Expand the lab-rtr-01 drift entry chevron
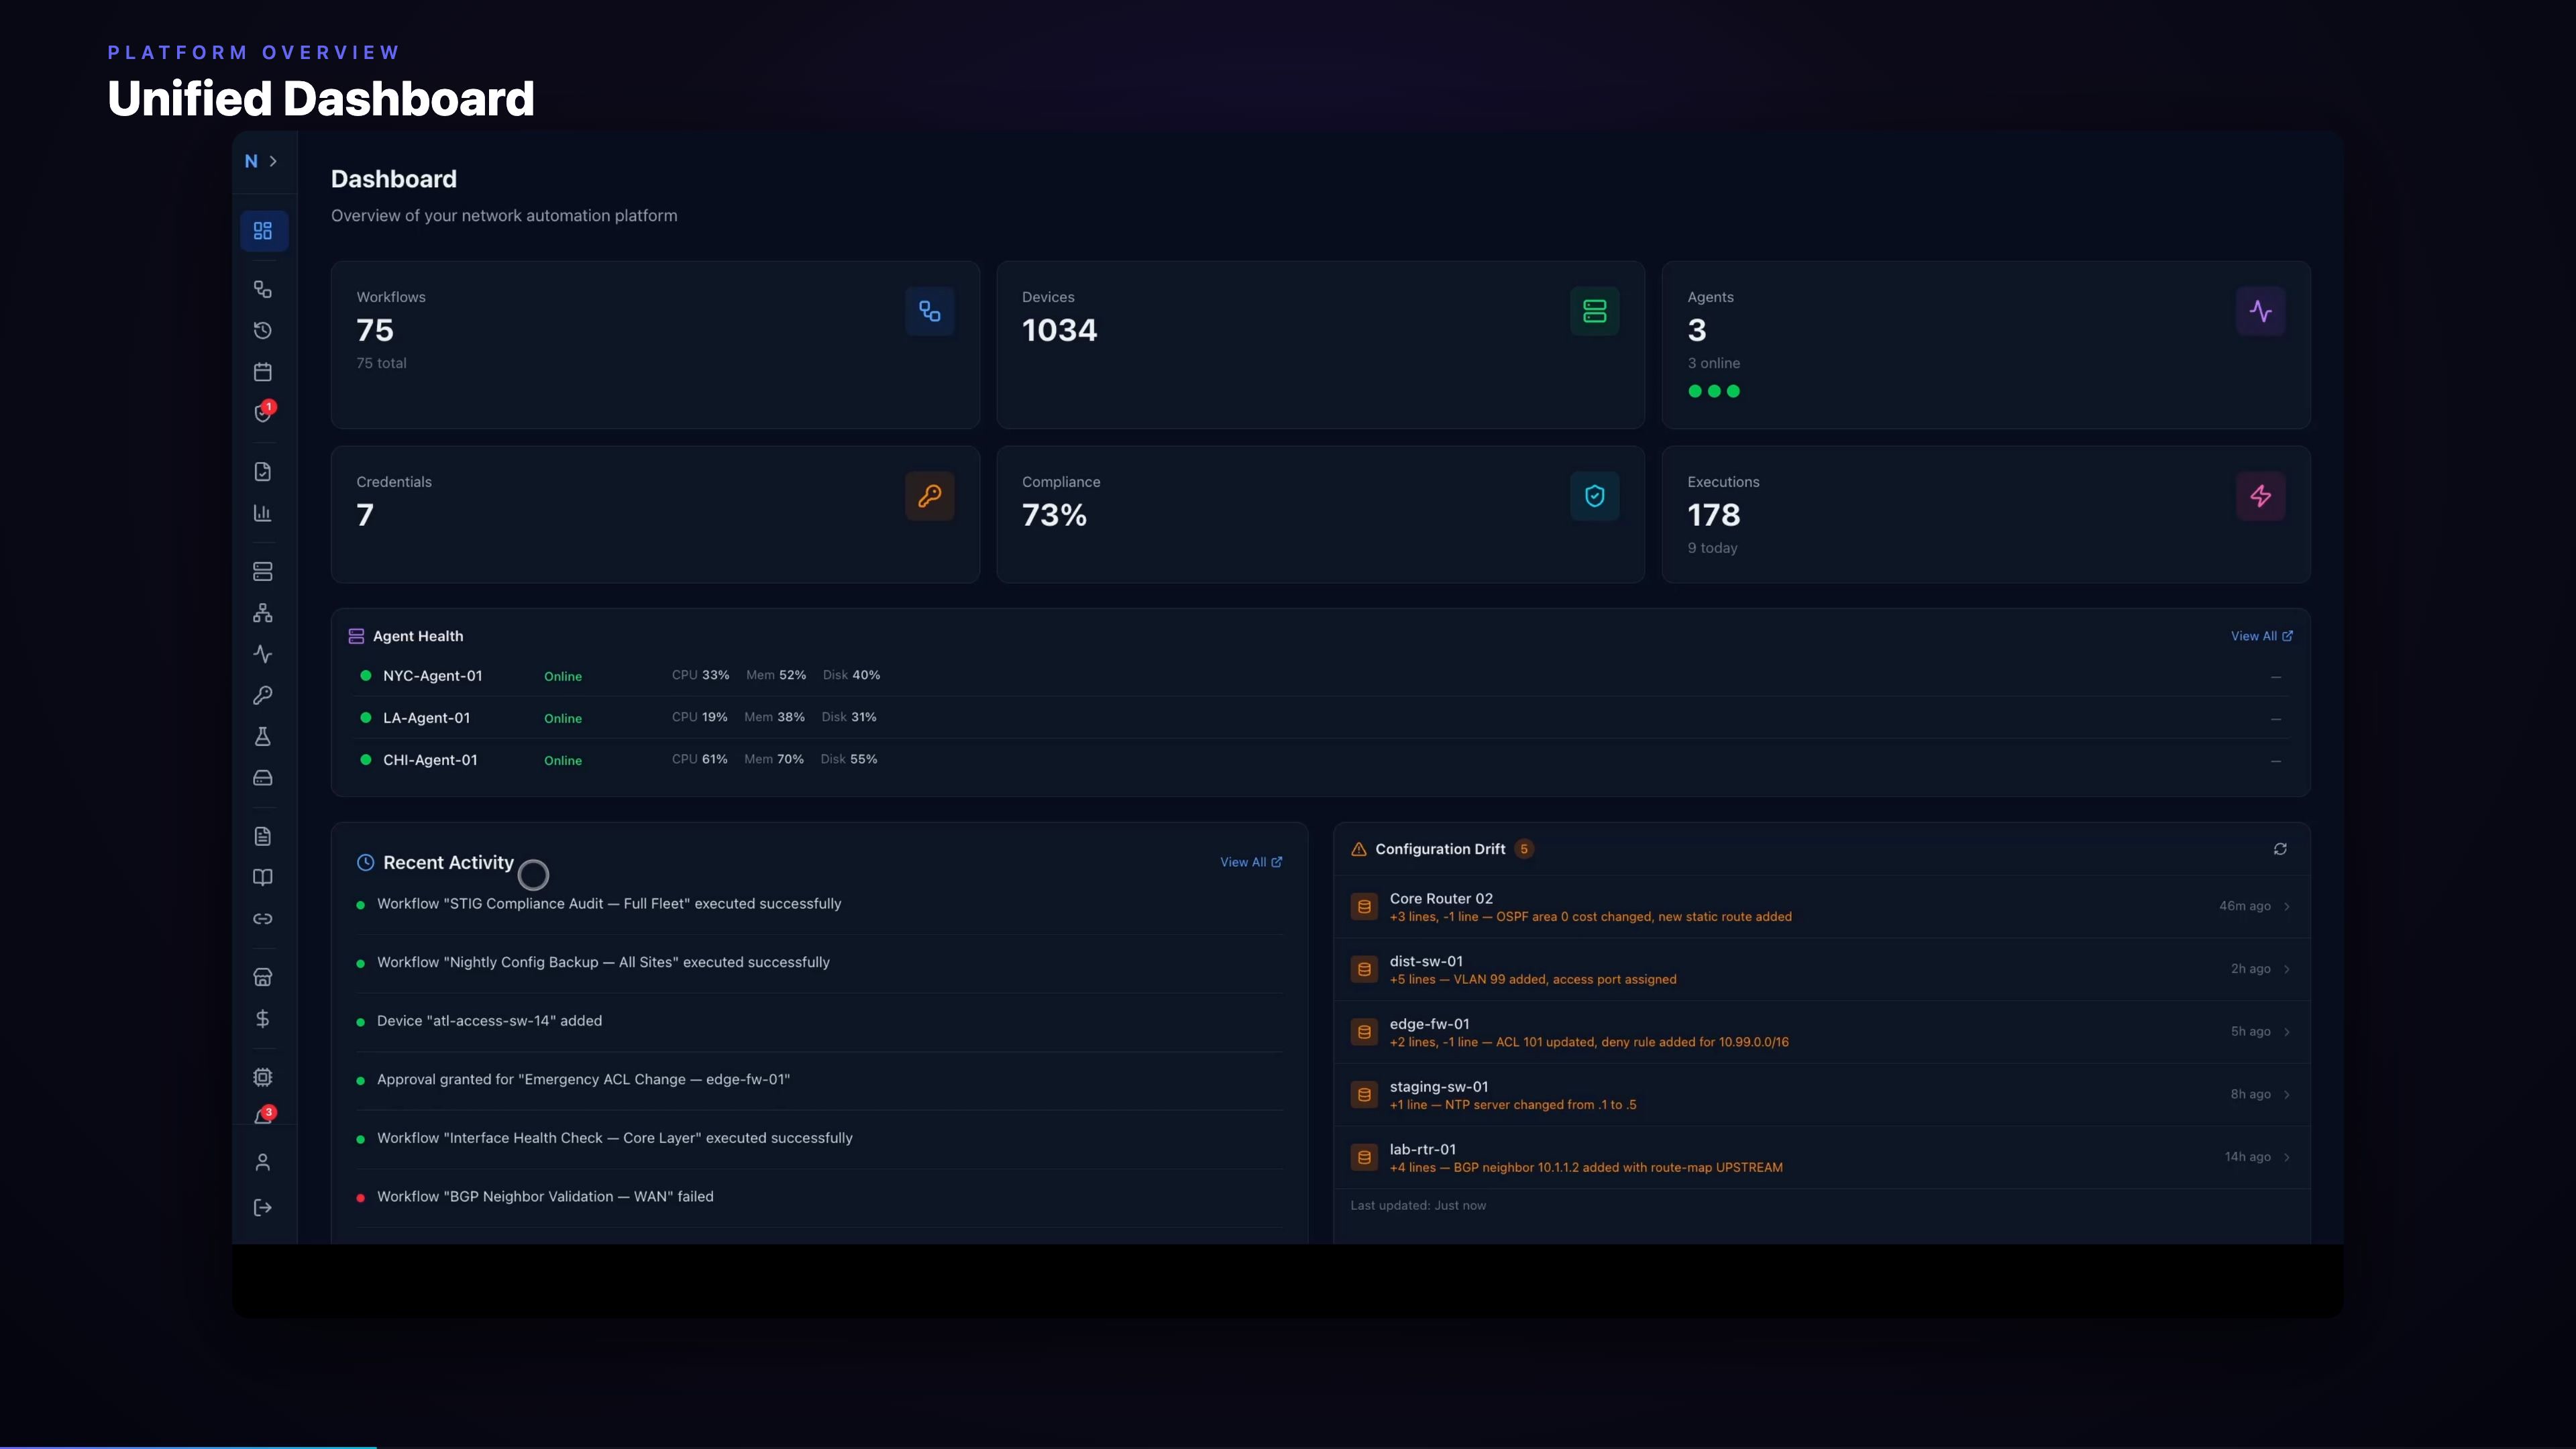2576x1449 pixels. (x=2287, y=1157)
